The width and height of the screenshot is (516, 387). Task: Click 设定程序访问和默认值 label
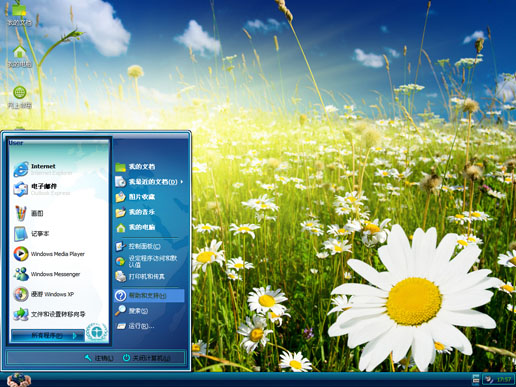[x=153, y=261]
